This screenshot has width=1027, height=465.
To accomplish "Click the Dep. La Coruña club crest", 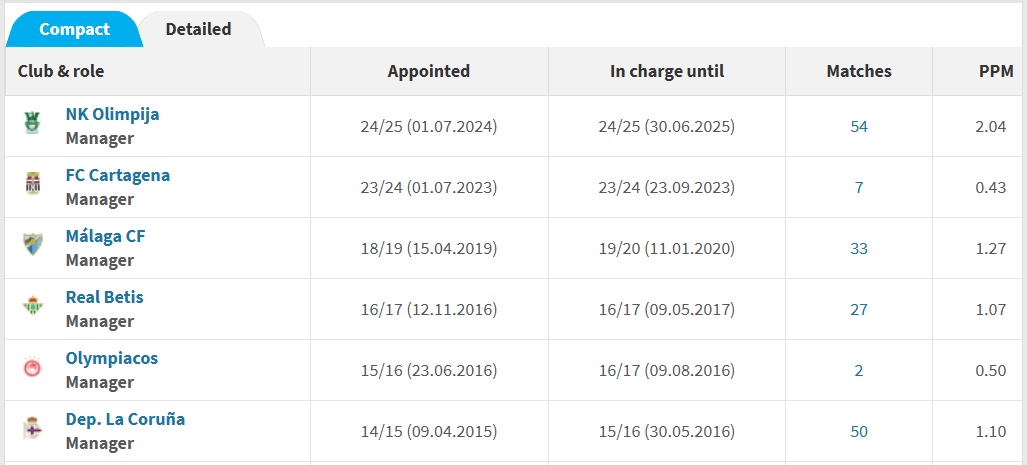I will click(33, 429).
